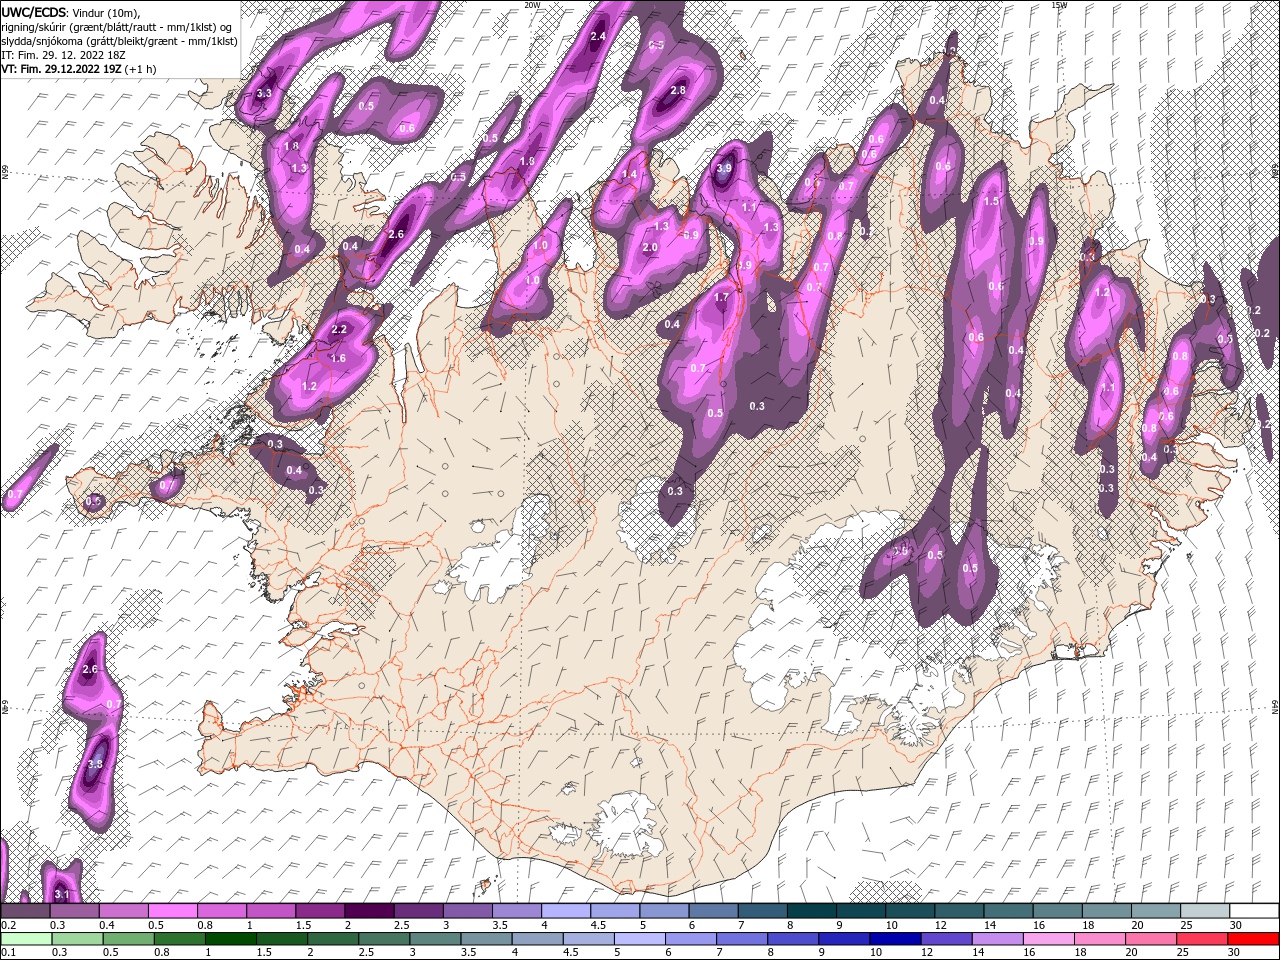The image size is (1280, 960).
Task: Pick the slate blue snow swatch between 6 and 7
Action: click(x=713, y=911)
